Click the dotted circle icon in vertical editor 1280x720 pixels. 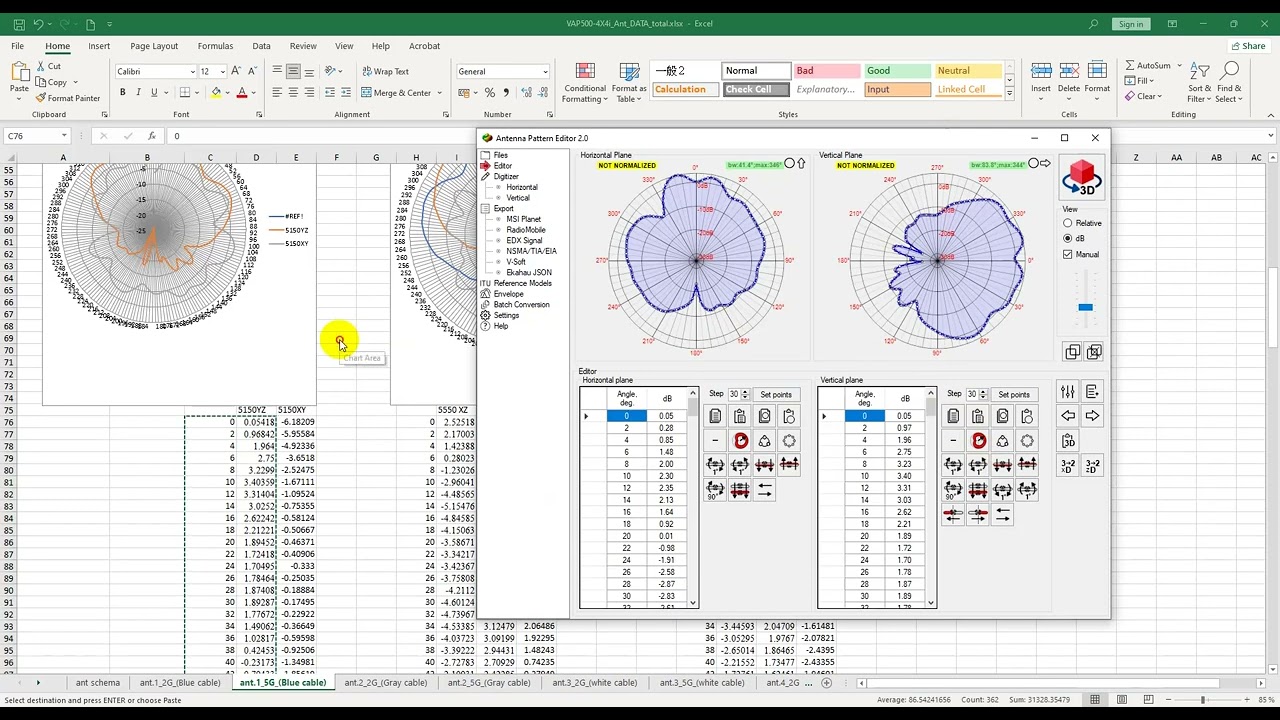tap(1027, 440)
